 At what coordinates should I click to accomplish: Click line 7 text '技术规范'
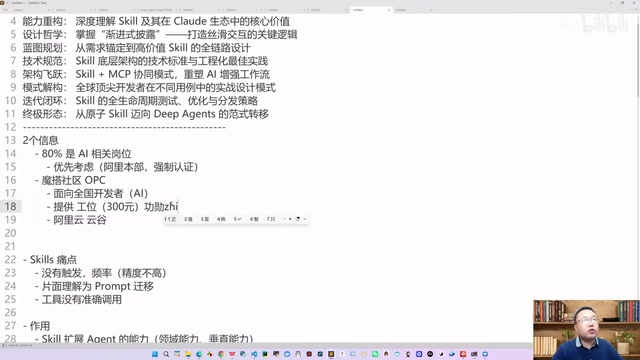coord(42,61)
